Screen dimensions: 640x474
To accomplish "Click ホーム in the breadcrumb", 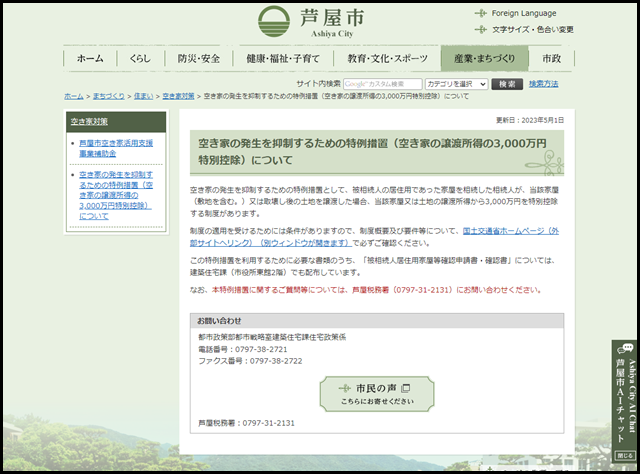I will coord(73,96).
